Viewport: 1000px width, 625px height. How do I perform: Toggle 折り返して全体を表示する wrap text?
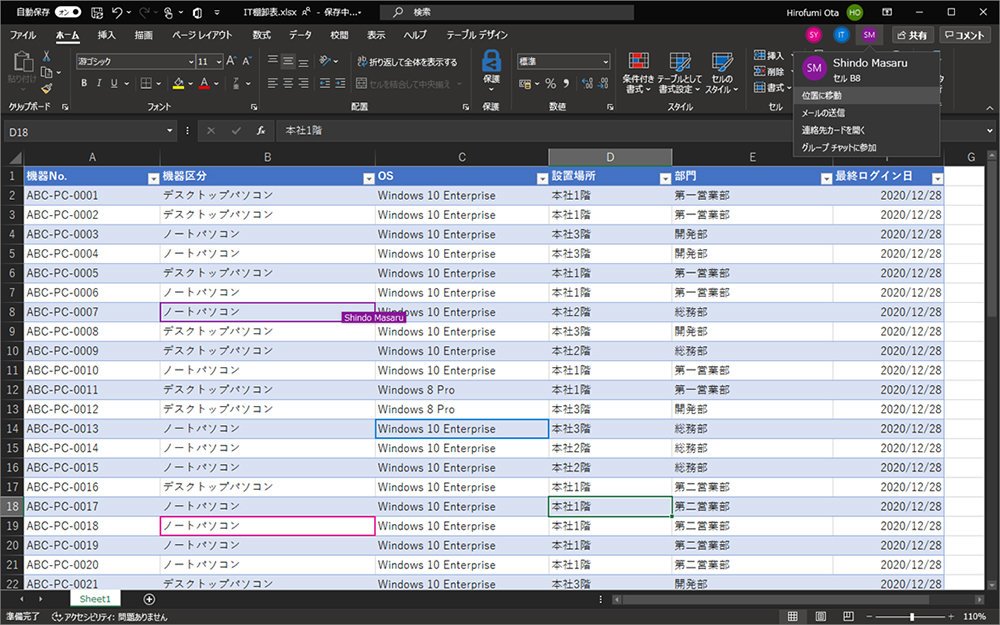point(408,62)
